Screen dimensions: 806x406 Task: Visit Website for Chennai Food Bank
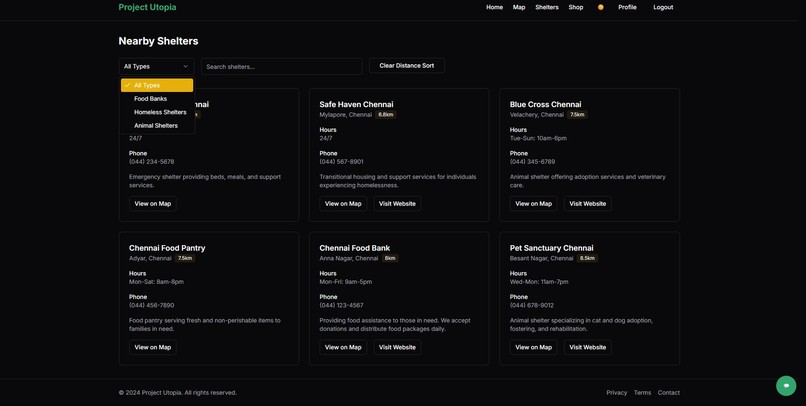pos(397,347)
